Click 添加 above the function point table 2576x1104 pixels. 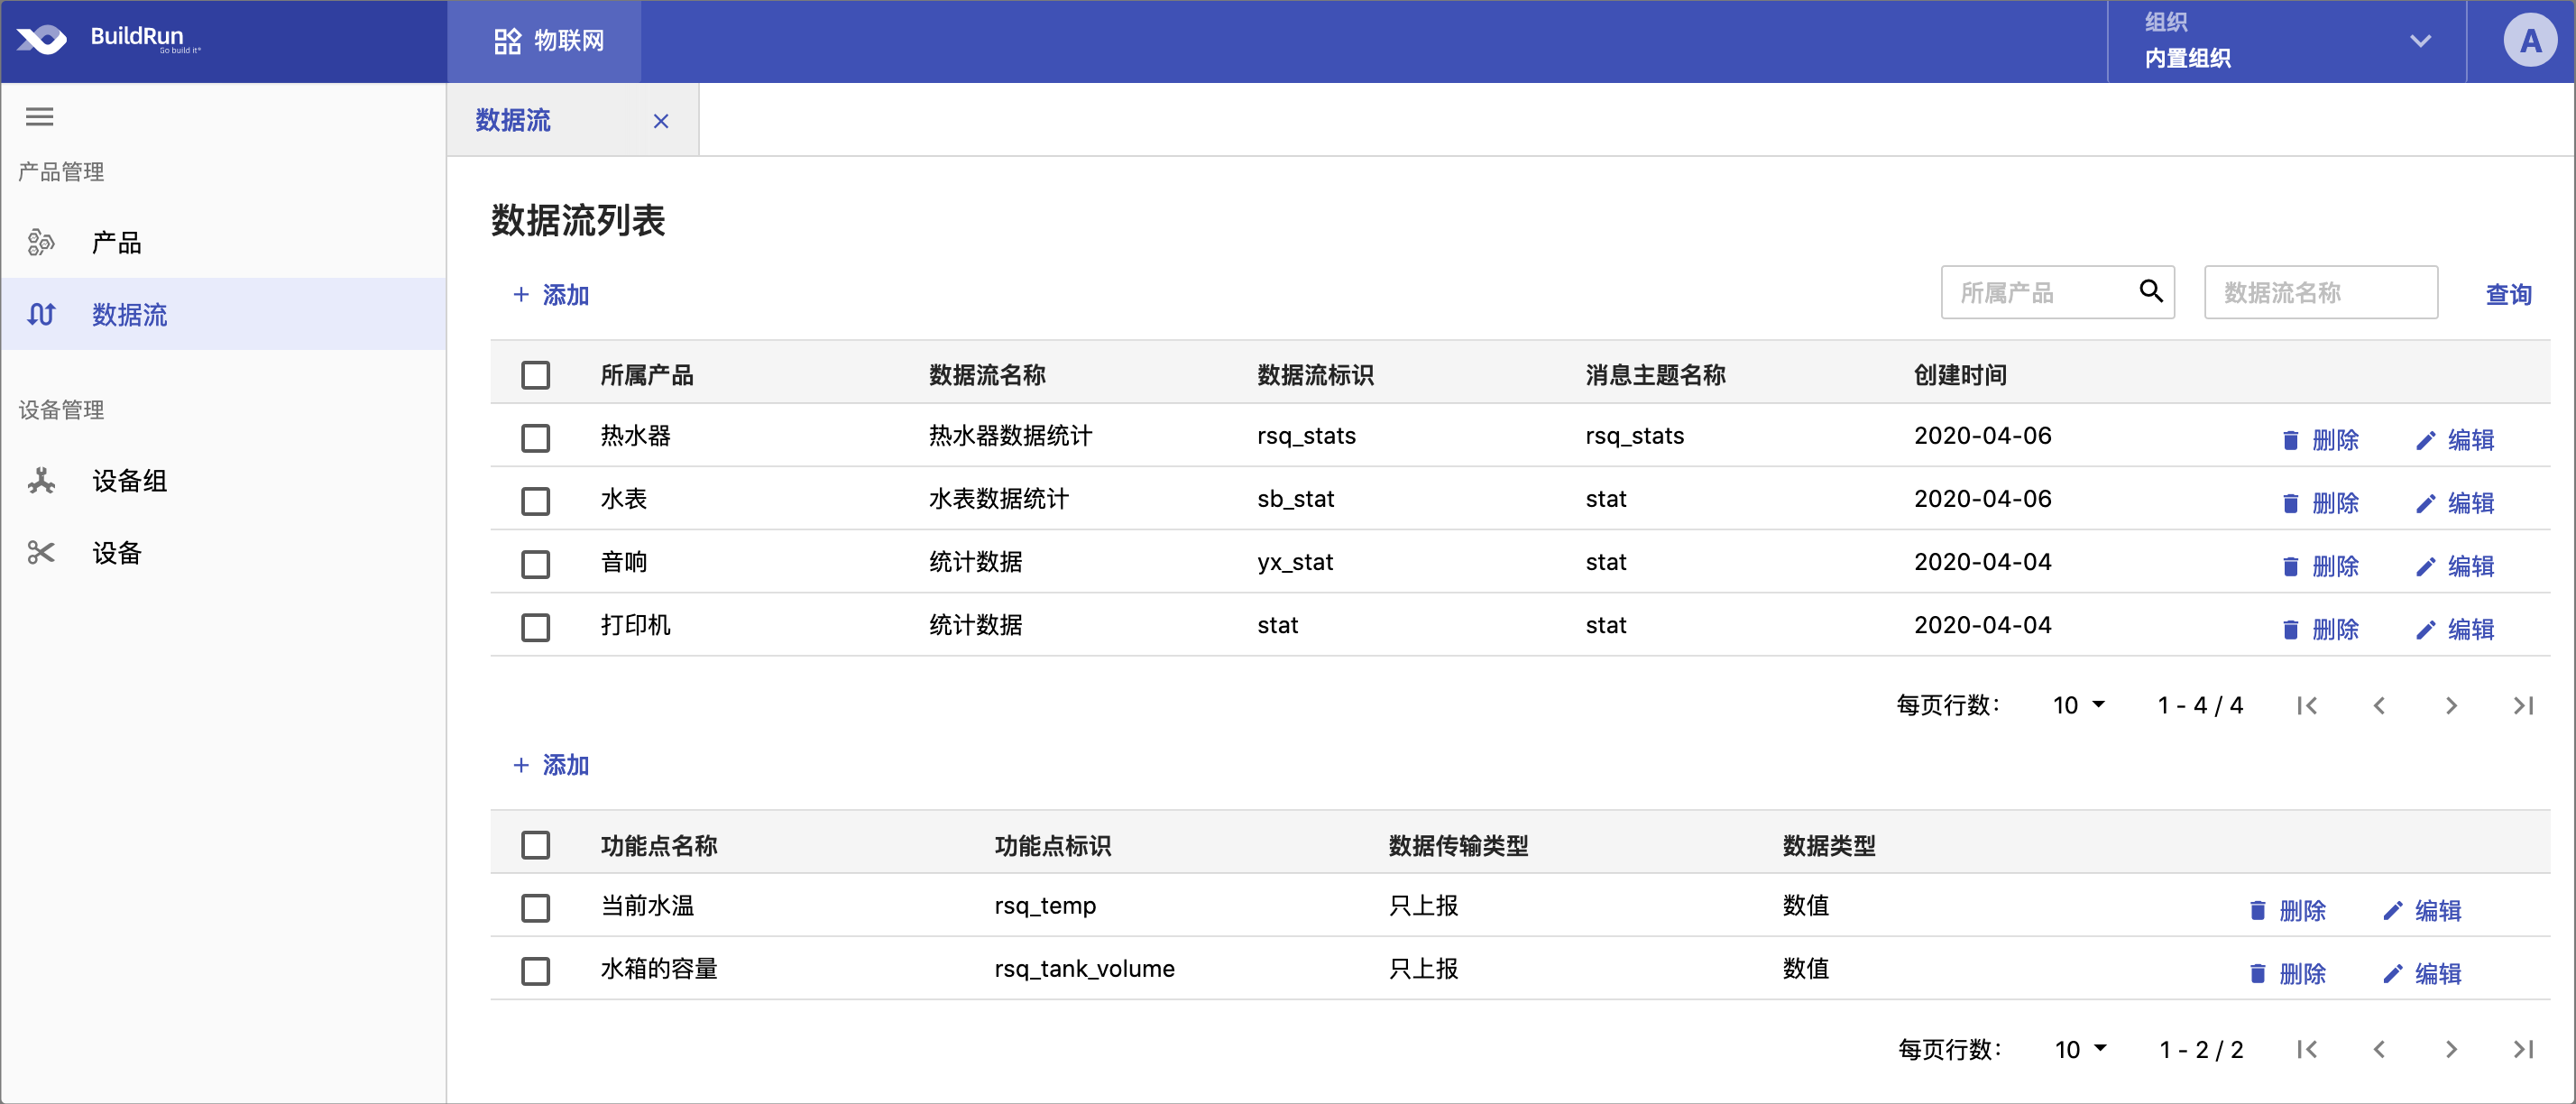tap(551, 765)
